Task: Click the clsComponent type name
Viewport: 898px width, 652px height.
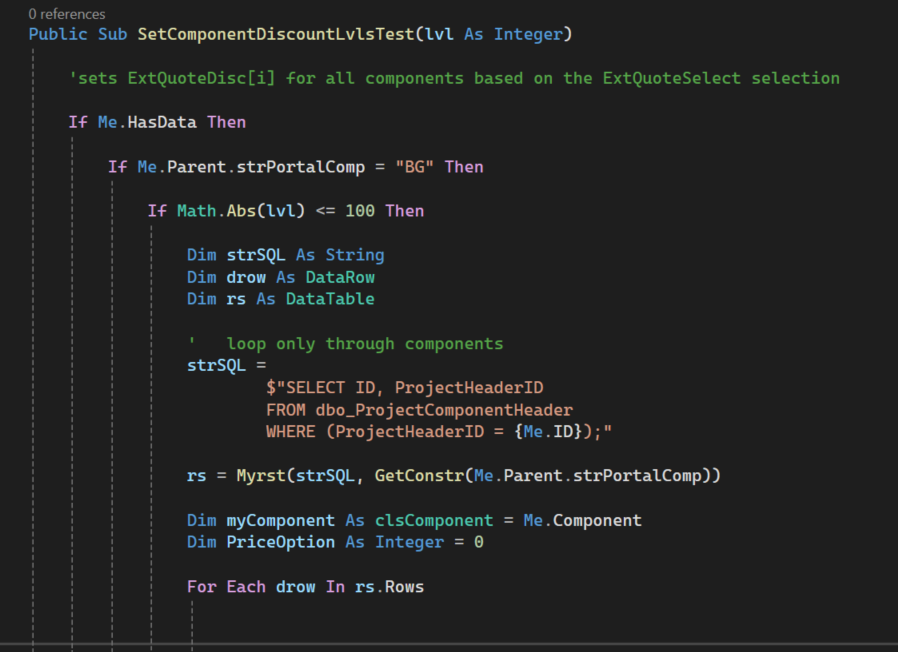Action: click(x=434, y=520)
